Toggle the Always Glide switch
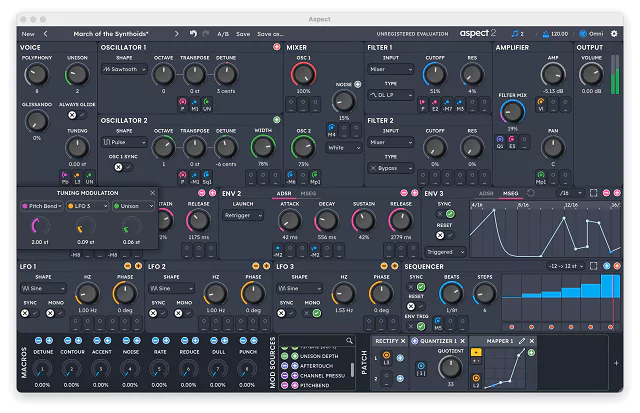Viewport: 640px width, 413px height. point(77,115)
